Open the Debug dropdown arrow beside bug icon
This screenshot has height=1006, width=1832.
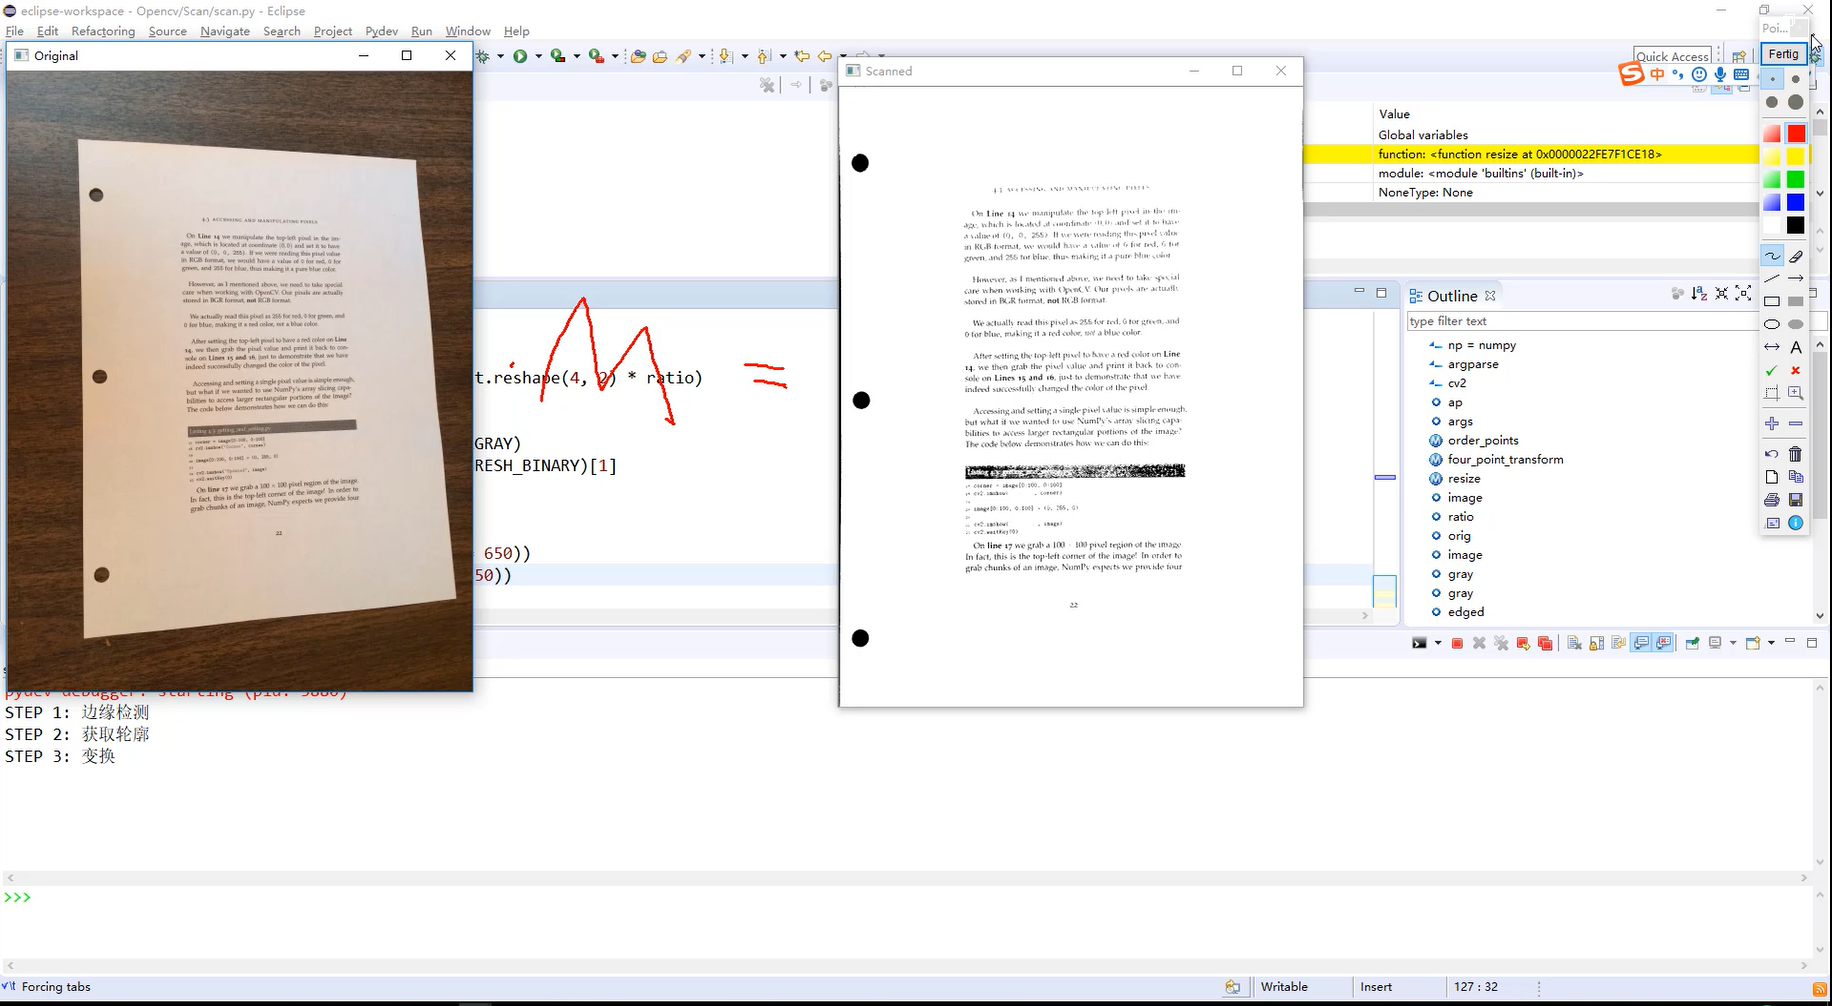pyautogui.click(x=501, y=56)
